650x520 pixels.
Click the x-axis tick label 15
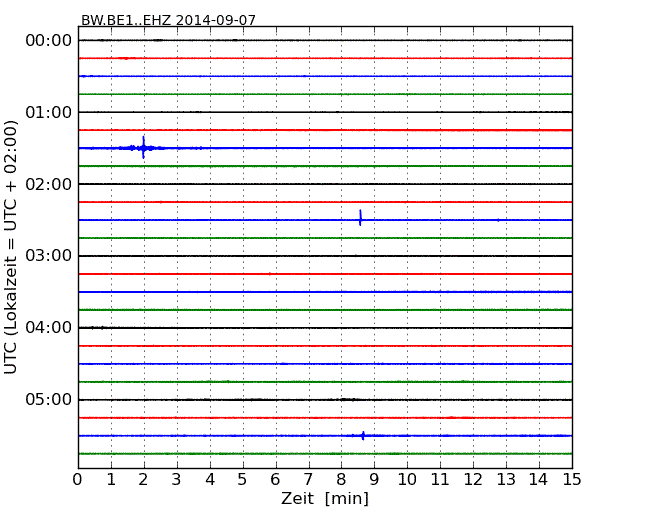tap(572, 480)
